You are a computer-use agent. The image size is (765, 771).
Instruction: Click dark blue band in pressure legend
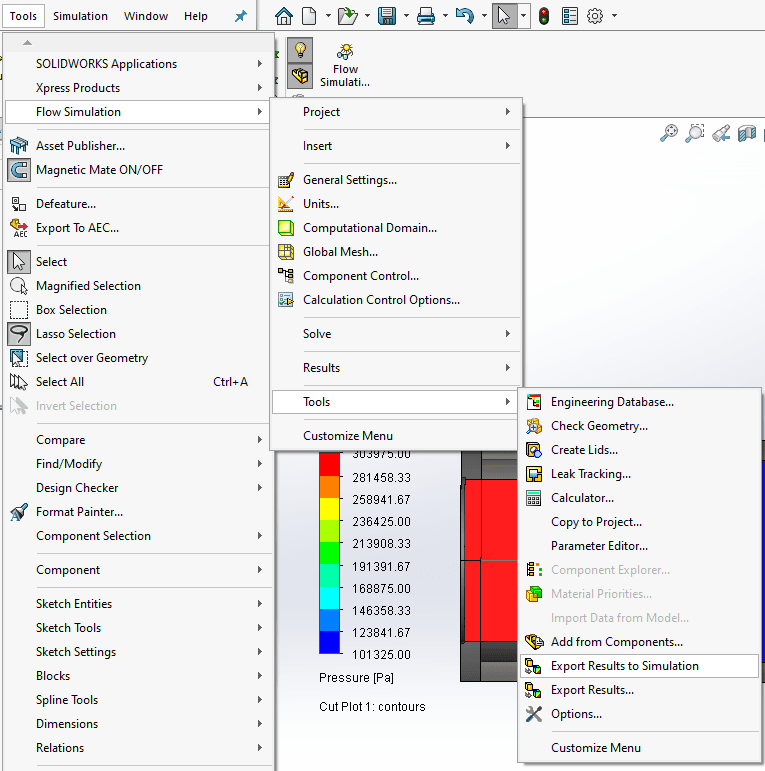(x=329, y=642)
